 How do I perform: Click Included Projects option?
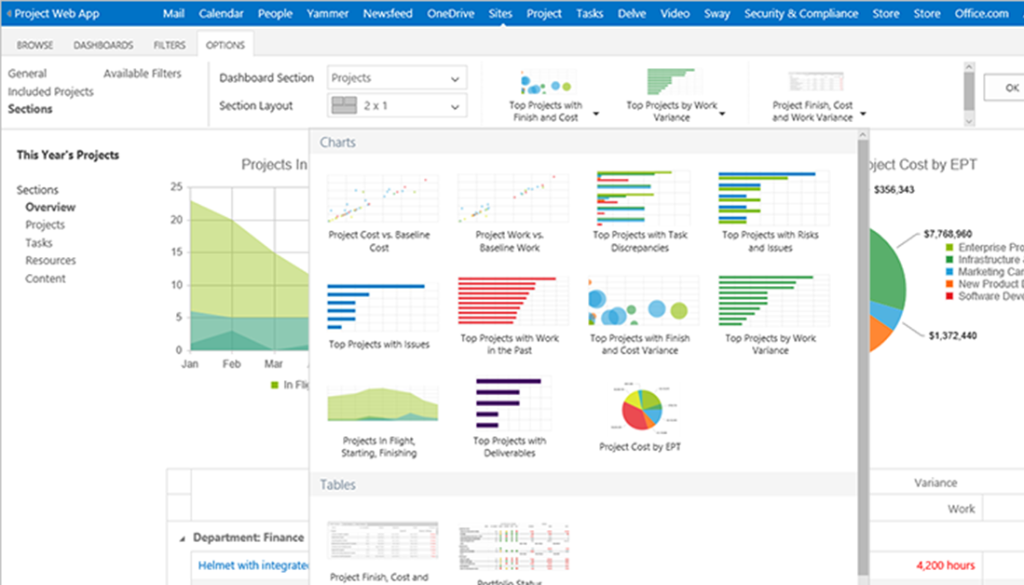pos(50,91)
